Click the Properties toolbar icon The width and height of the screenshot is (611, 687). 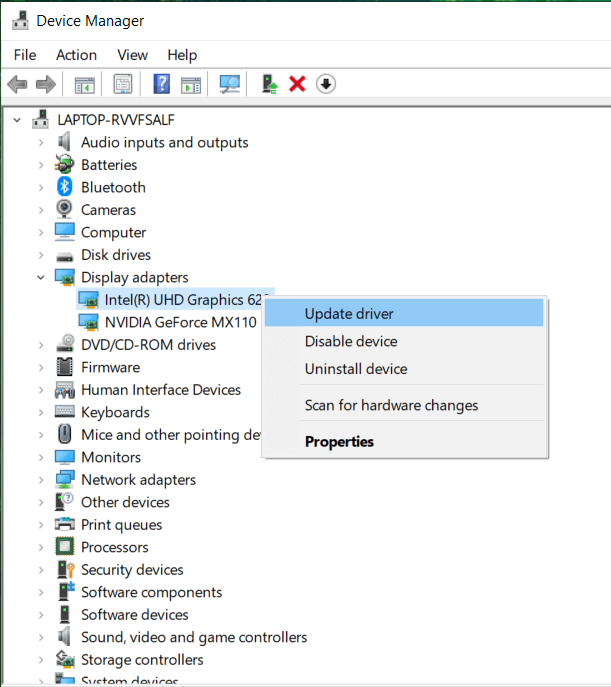click(x=123, y=84)
